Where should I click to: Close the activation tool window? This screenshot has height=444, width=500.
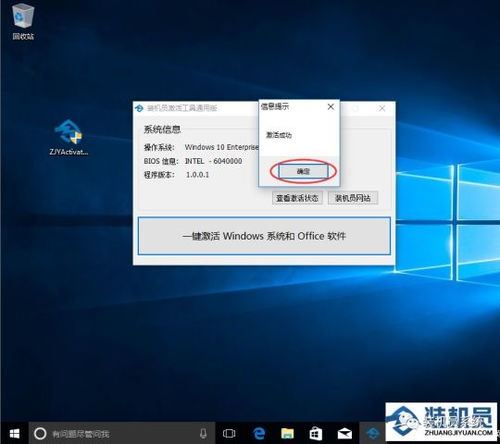[382, 108]
